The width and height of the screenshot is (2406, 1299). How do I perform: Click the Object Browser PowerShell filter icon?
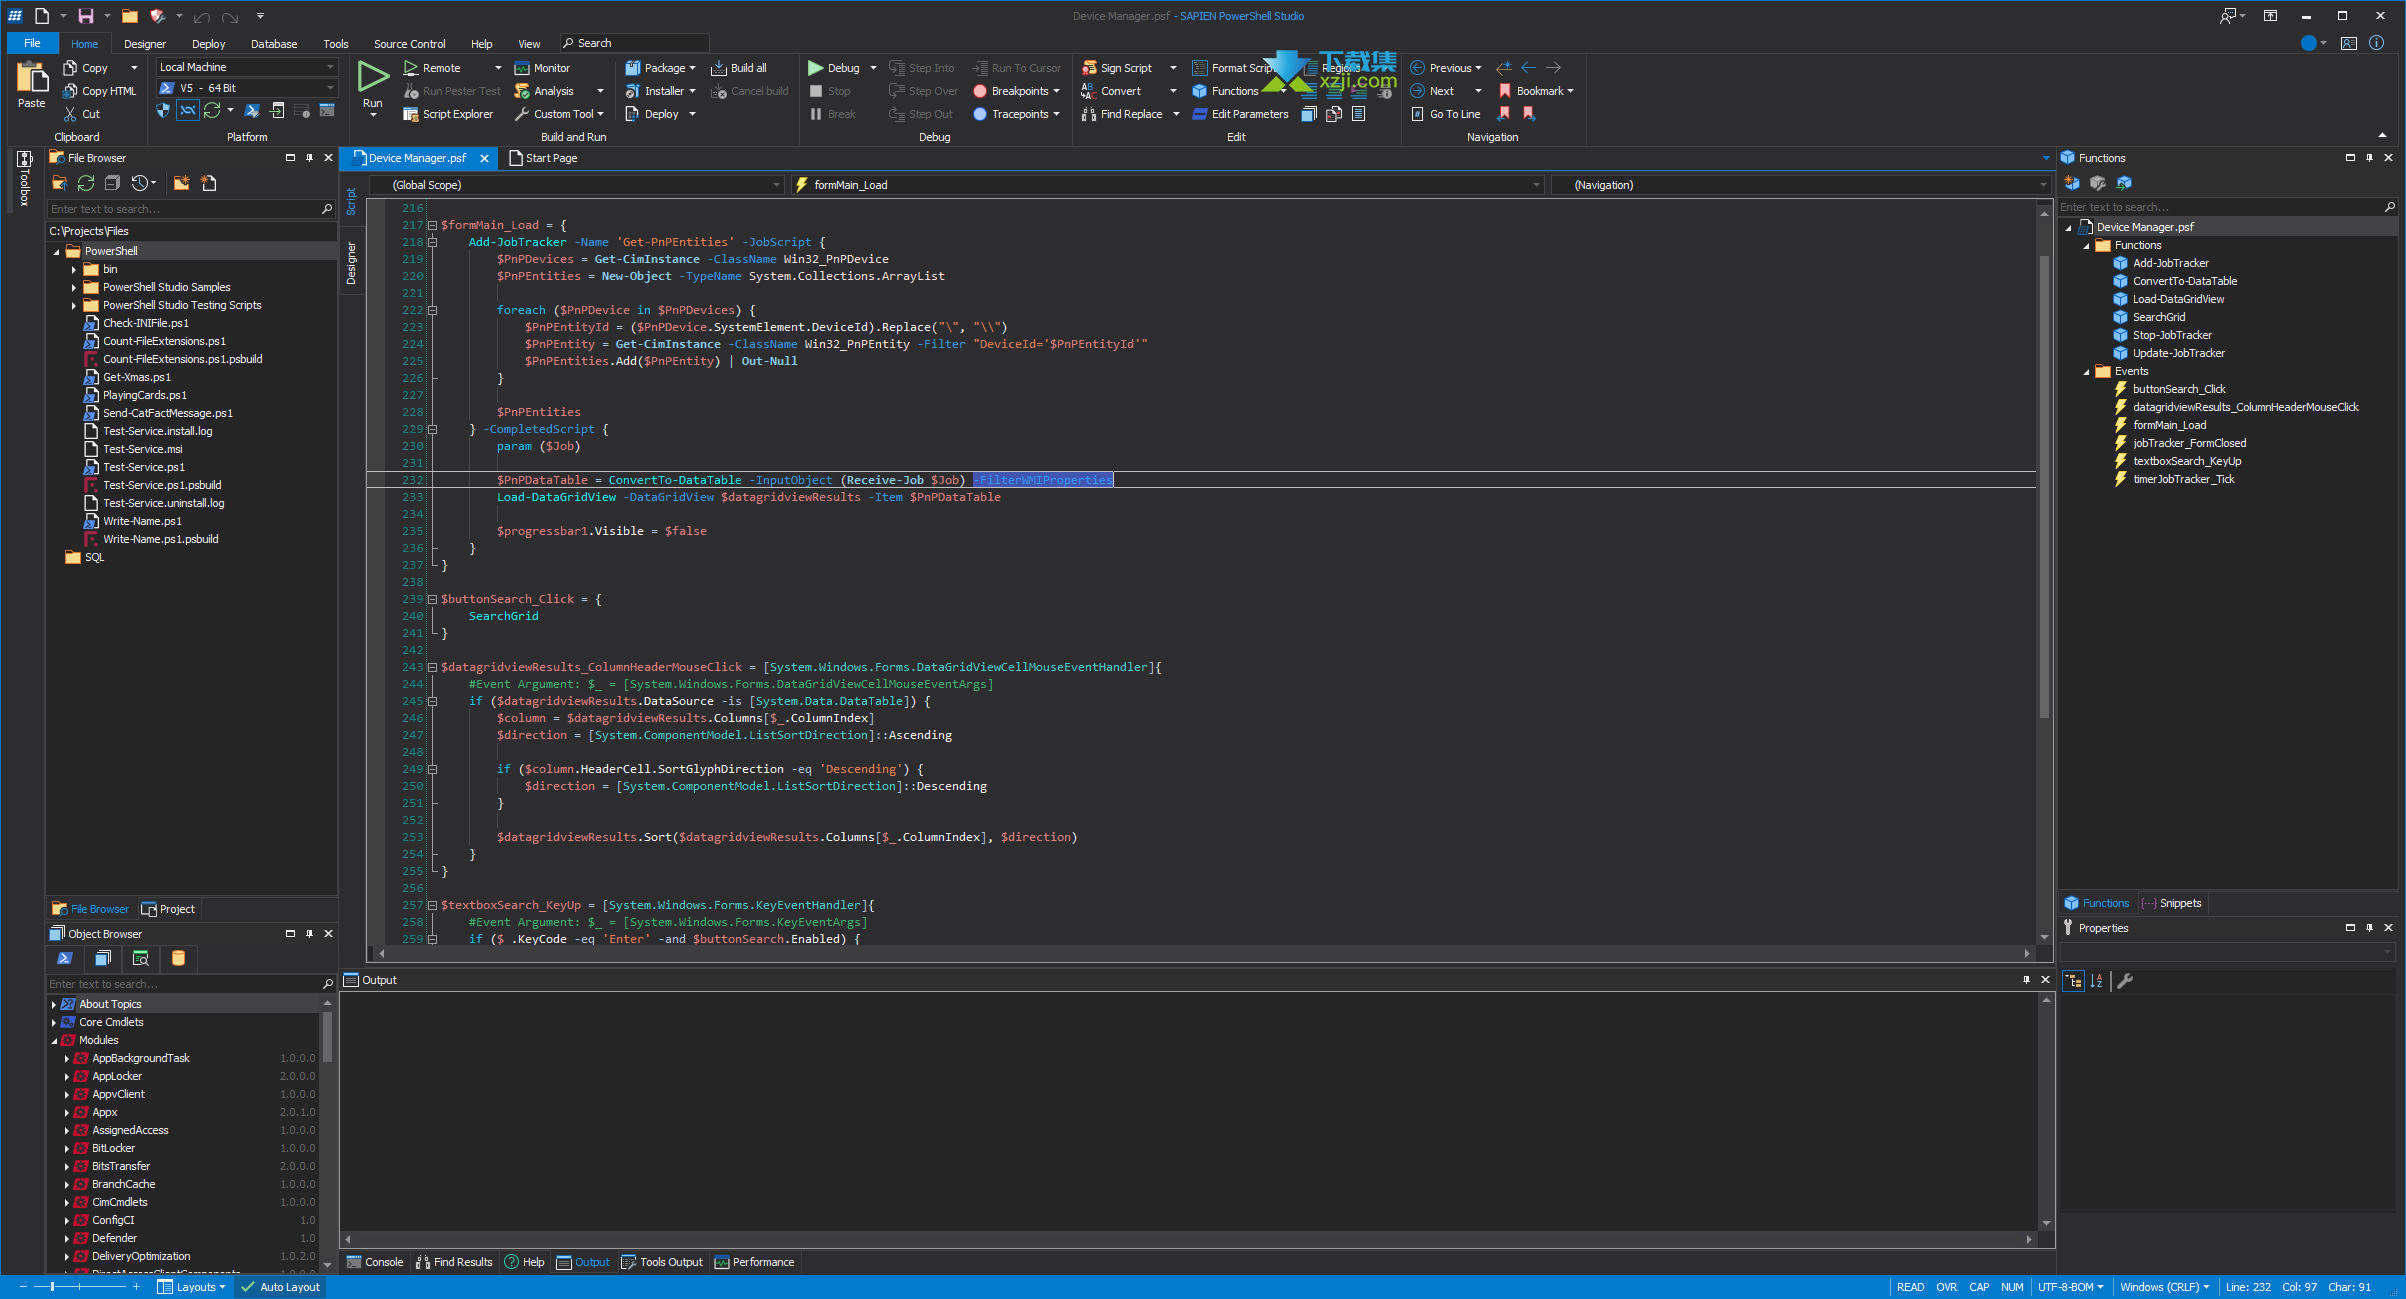(65, 958)
